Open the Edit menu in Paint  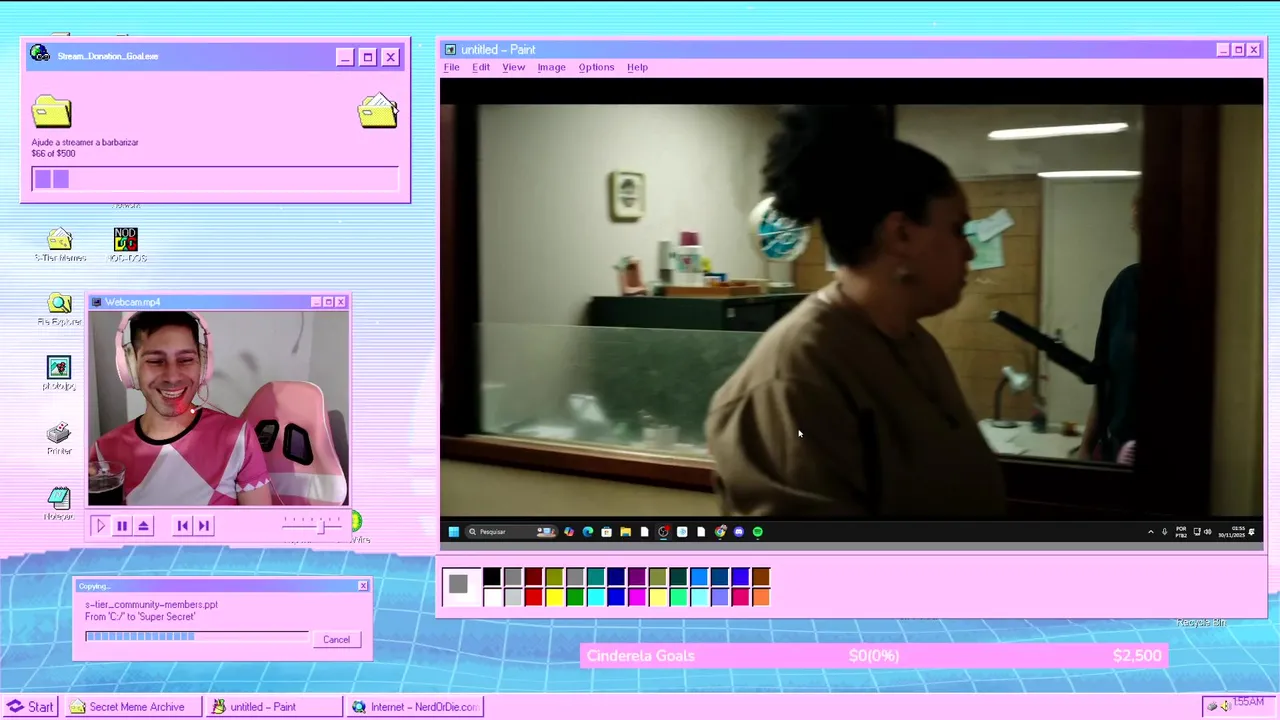pos(481,67)
